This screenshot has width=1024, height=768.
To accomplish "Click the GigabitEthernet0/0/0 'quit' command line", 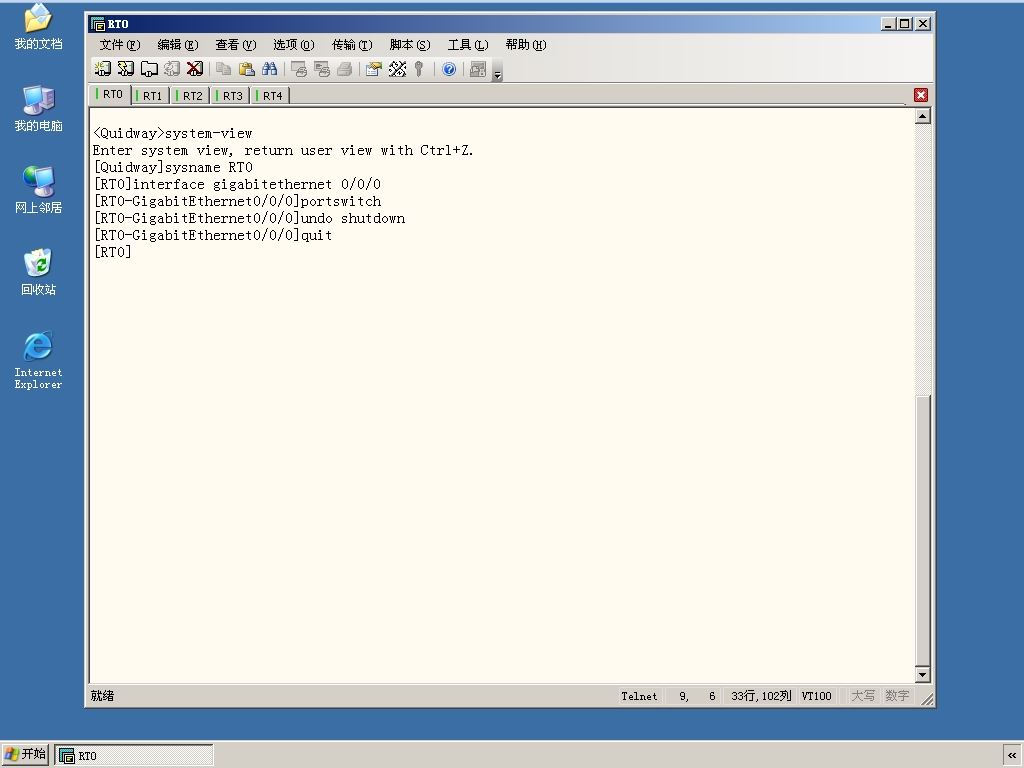I will 212,235.
